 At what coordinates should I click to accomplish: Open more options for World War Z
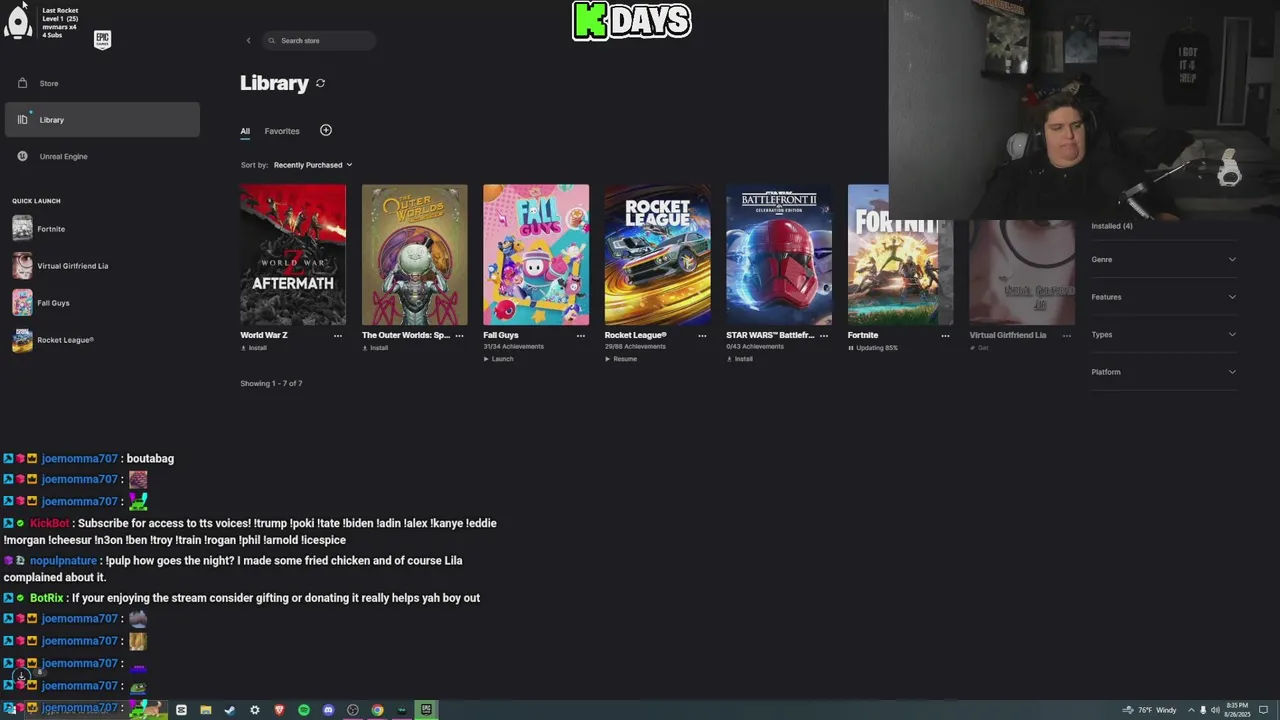(x=337, y=336)
